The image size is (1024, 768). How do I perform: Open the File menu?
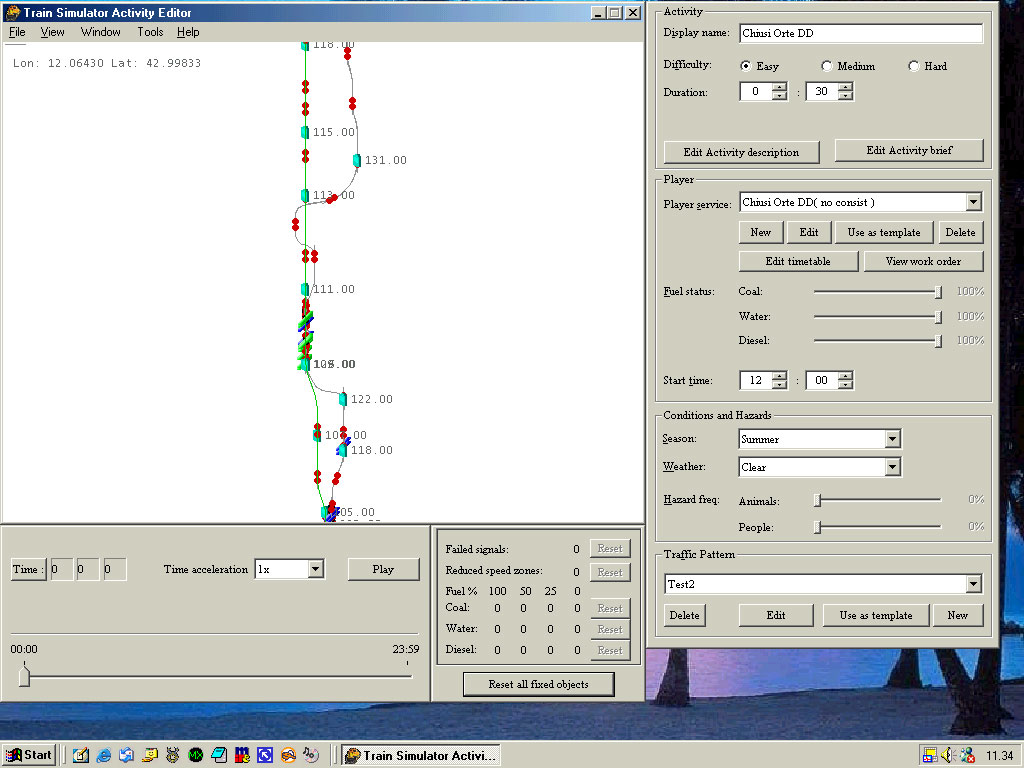pyautogui.click(x=17, y=32)
